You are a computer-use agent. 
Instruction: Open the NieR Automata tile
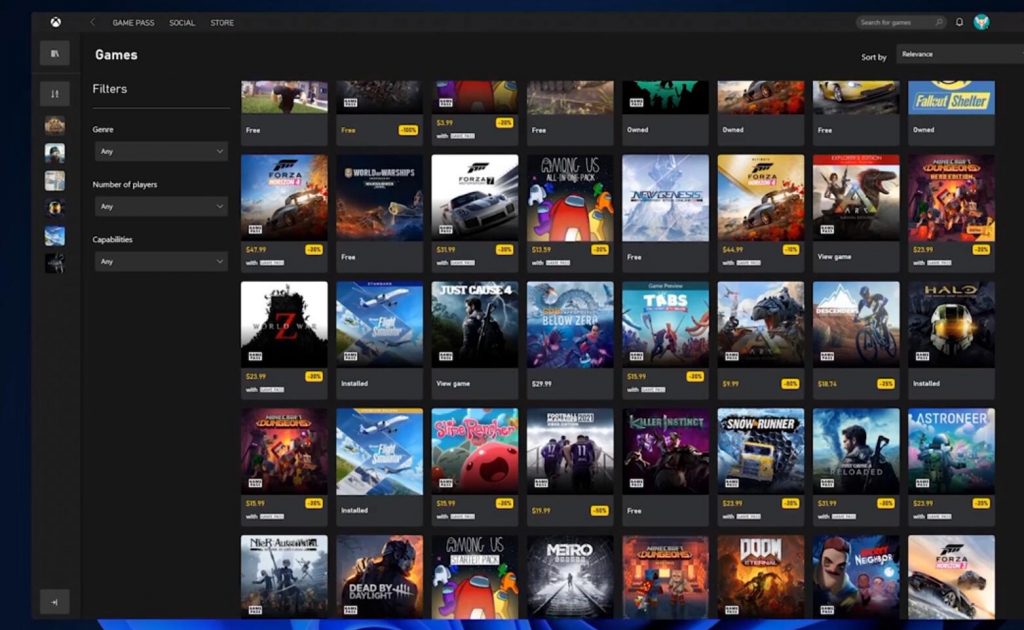click(x=284, y=576)
